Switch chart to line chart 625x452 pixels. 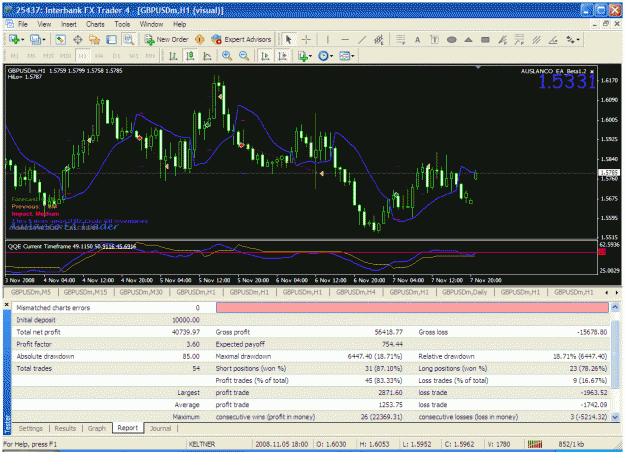[x=207, y=56]
